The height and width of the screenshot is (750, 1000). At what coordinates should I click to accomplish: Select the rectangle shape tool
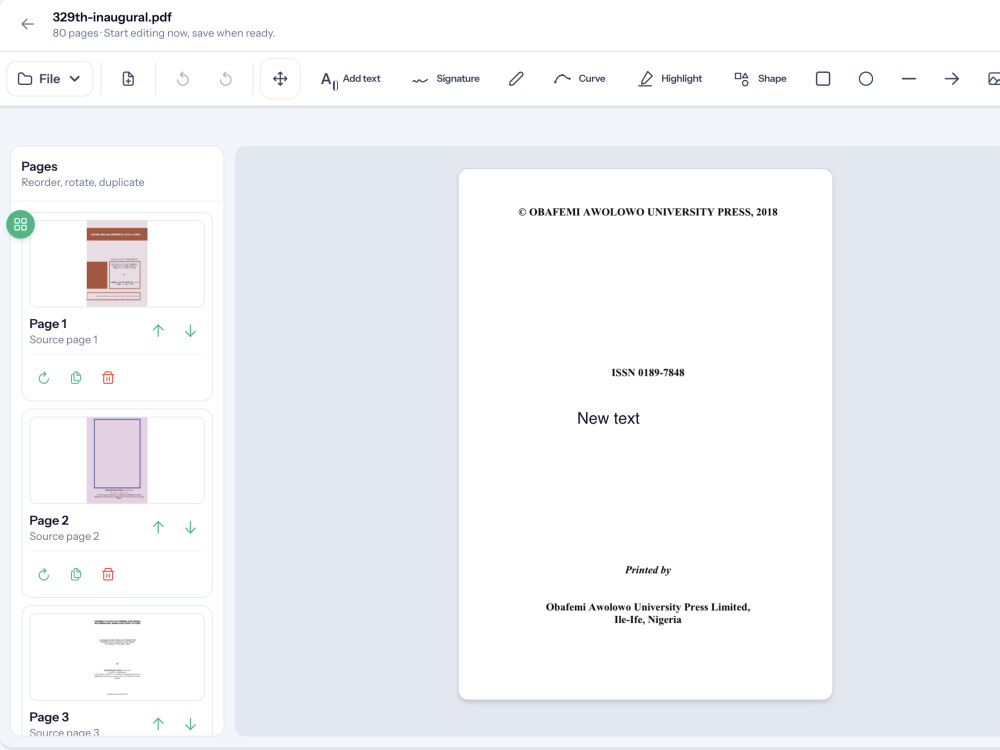(823, 79)
